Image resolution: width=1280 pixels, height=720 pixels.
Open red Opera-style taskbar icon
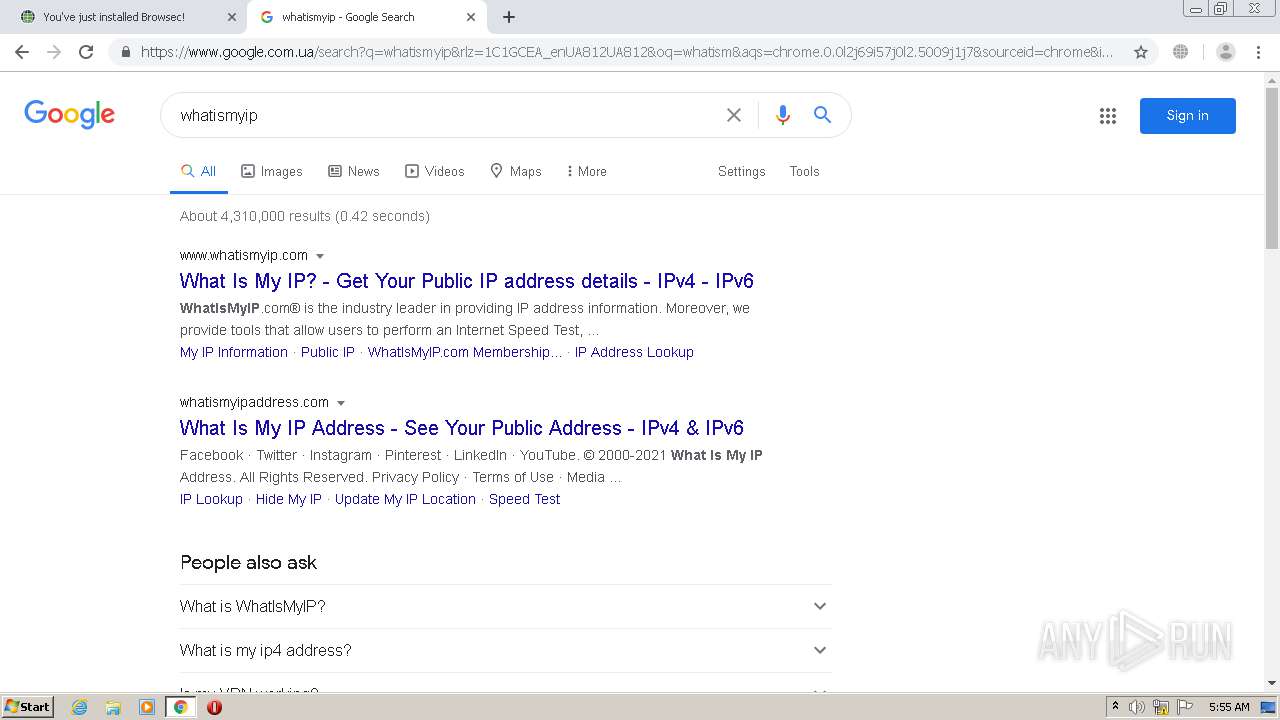click(x=214, y=707)
